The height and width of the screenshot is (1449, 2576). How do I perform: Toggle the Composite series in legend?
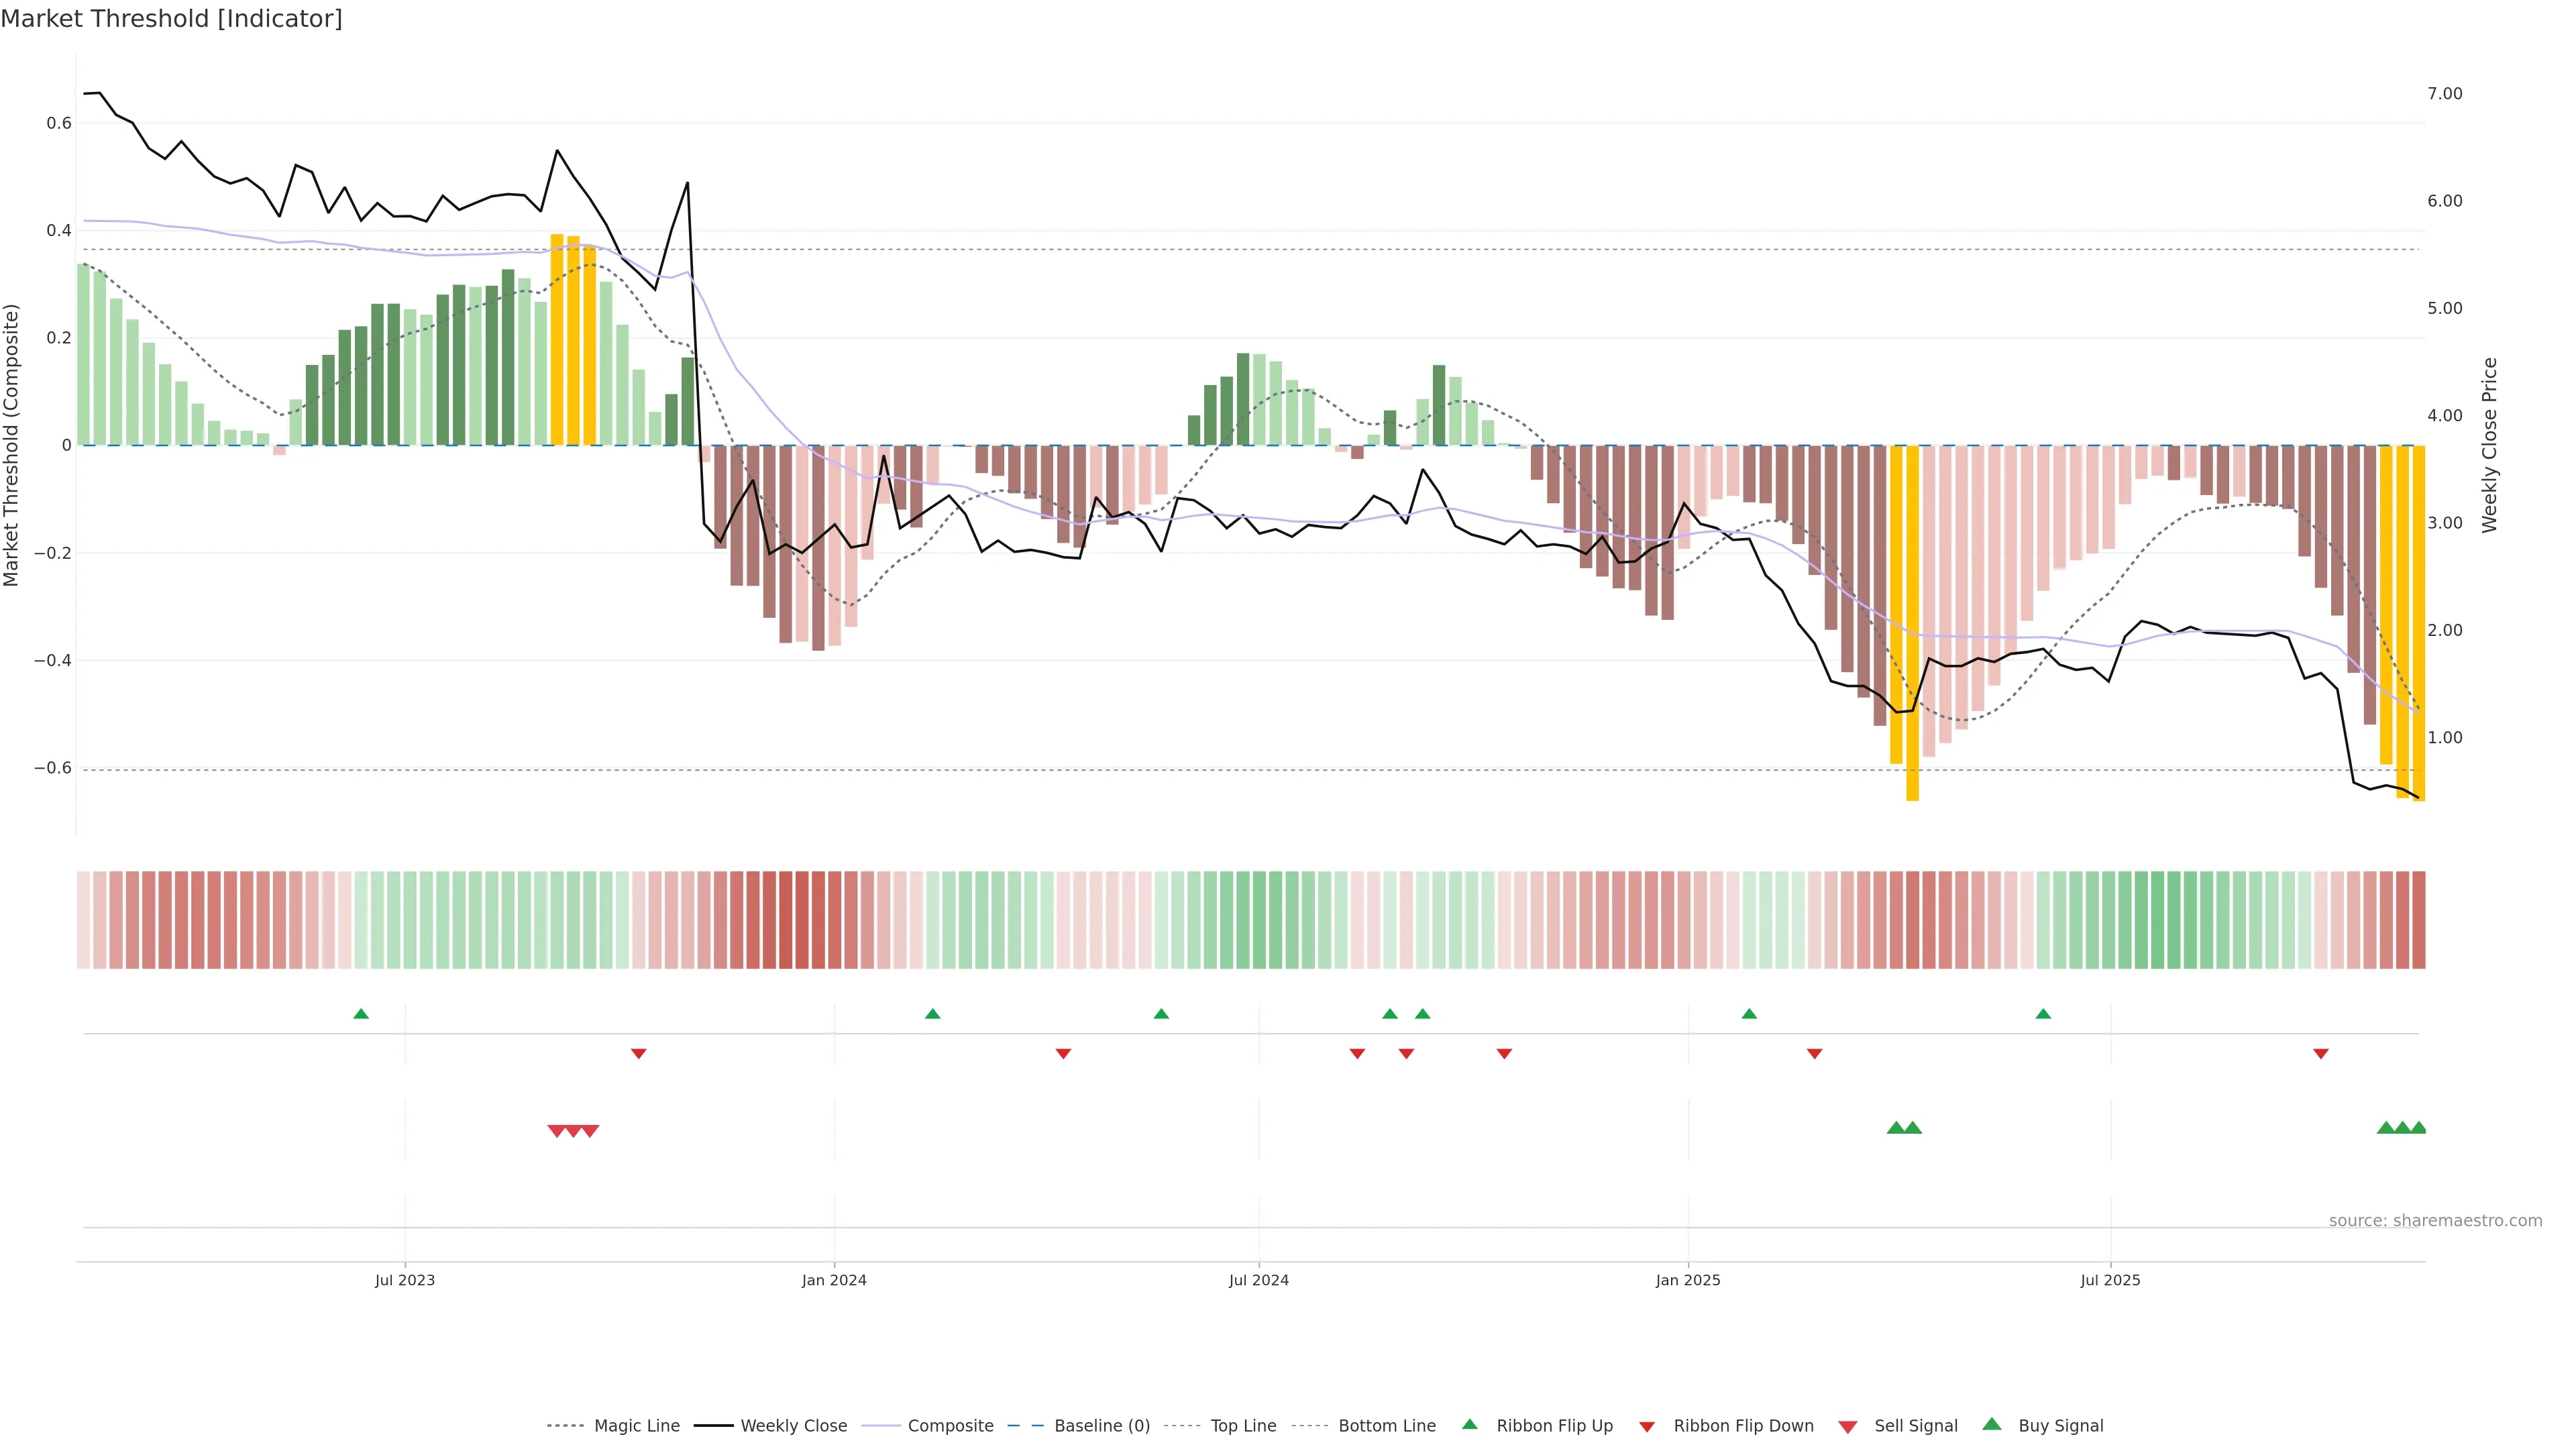click(x=950, y=1426)
